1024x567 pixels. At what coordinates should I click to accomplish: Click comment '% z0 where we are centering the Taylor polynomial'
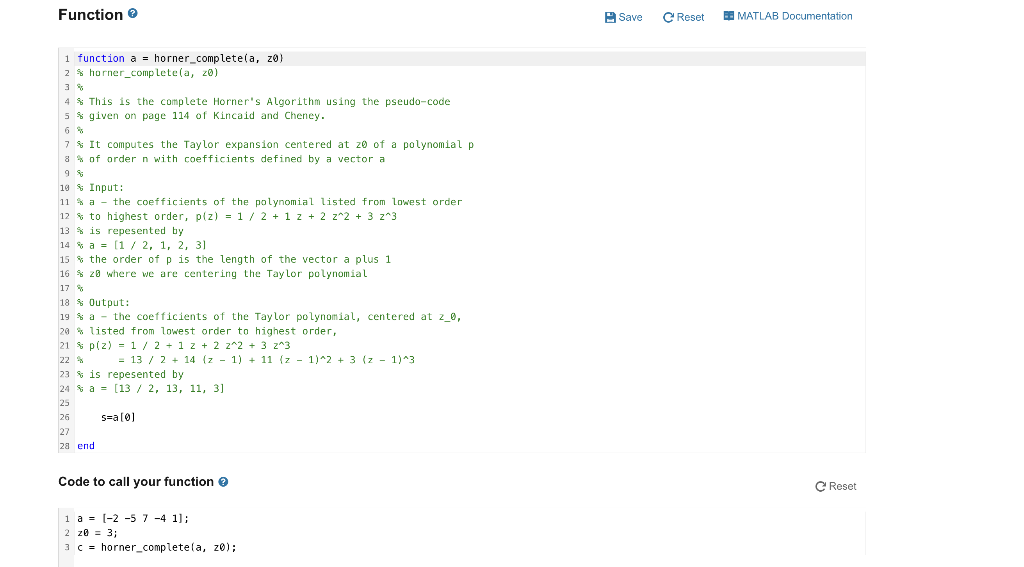[222, 274]
